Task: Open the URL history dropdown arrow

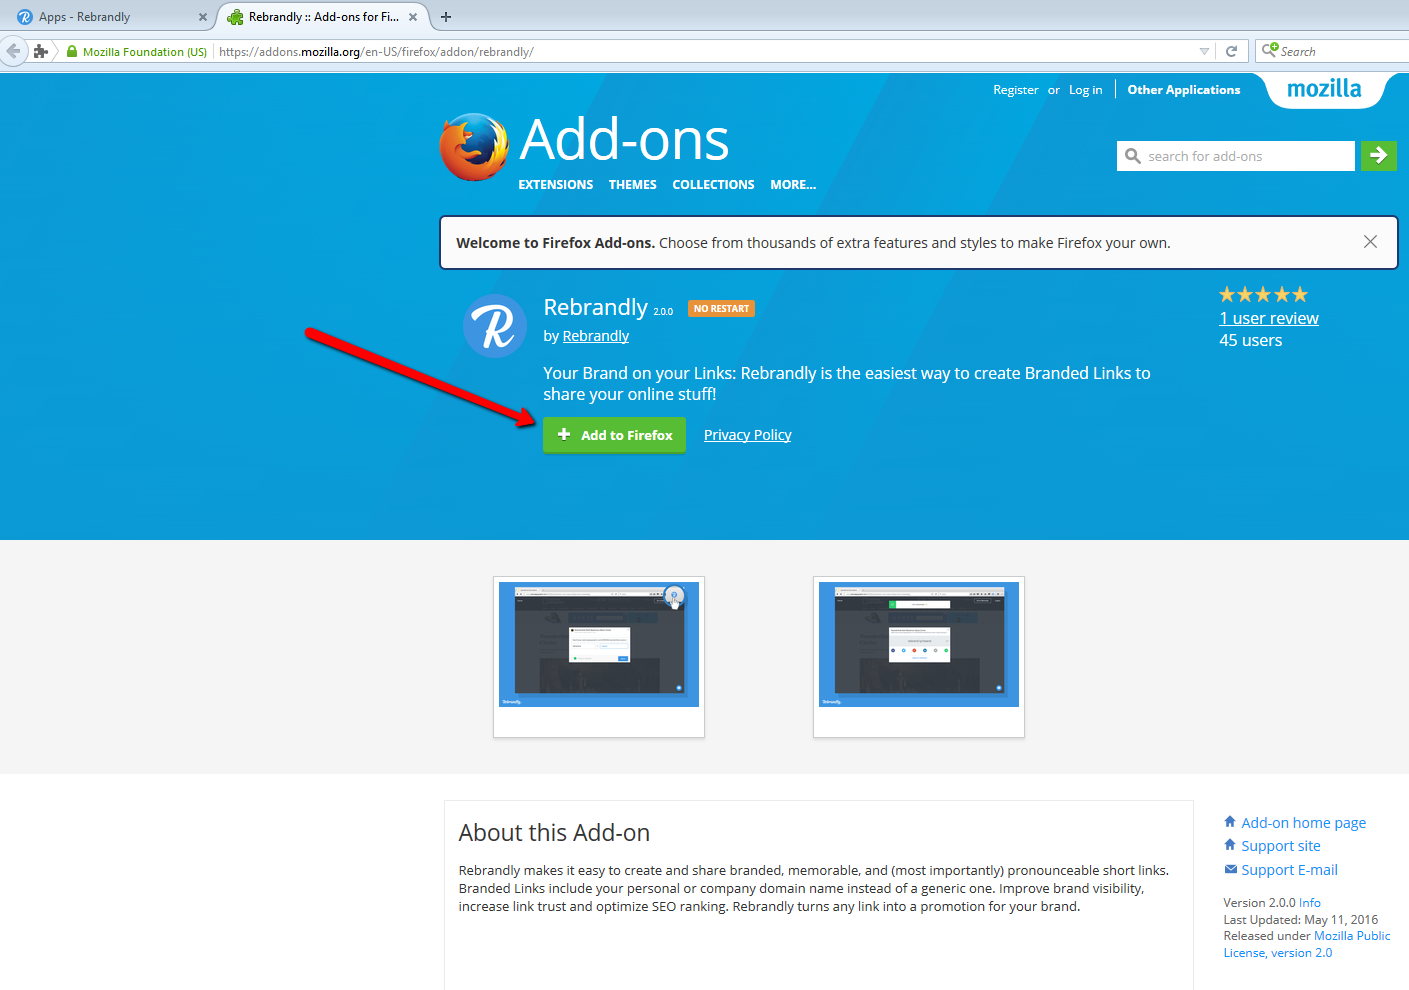Action: (1204, 51)
